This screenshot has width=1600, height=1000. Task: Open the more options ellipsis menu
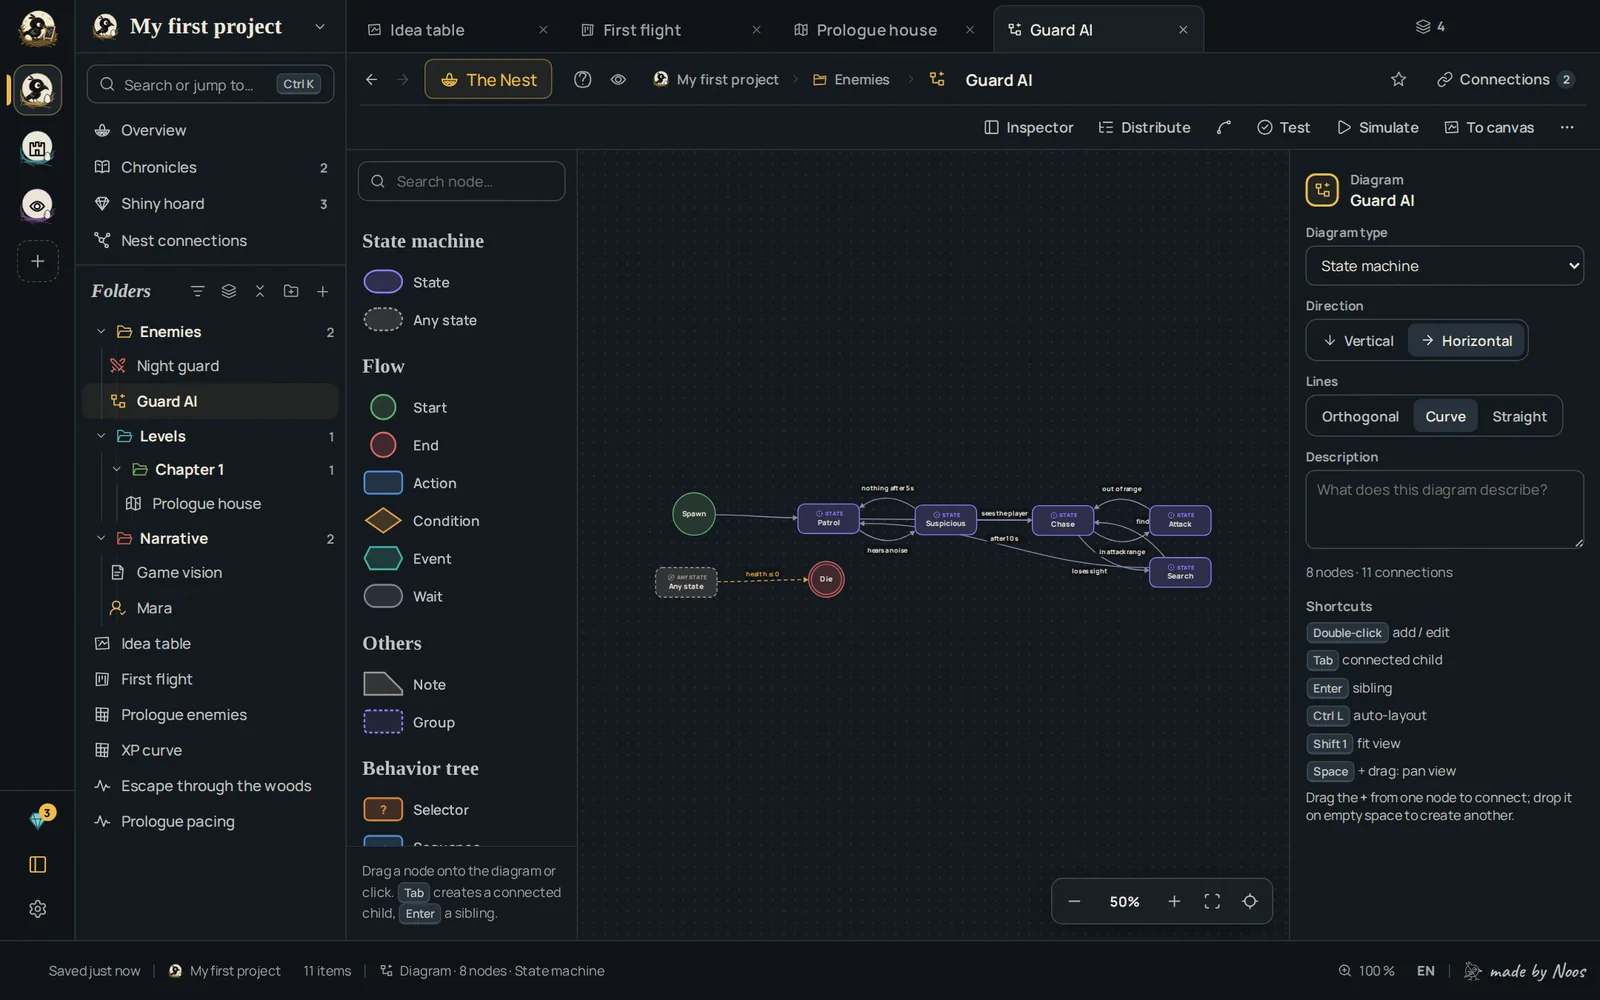pyautogui.click(x=1567, y=127)
